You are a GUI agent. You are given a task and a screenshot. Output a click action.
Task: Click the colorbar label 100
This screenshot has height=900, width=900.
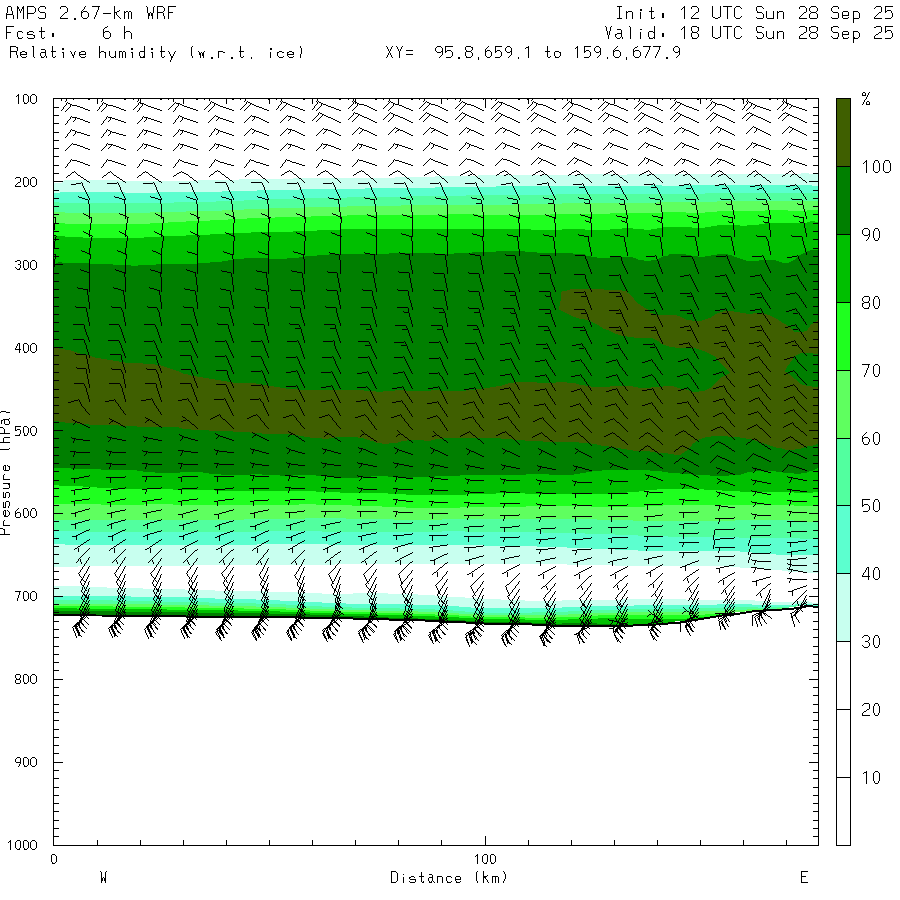click(x=876, y=167)
